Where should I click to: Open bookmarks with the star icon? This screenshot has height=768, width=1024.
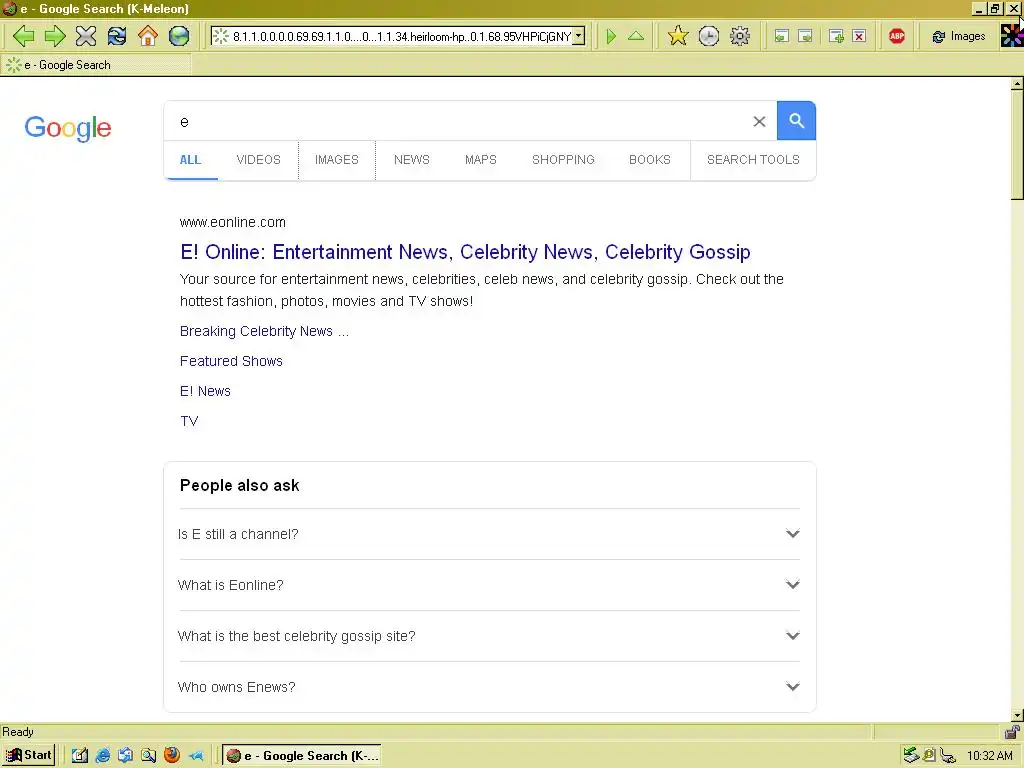point(678,36)
